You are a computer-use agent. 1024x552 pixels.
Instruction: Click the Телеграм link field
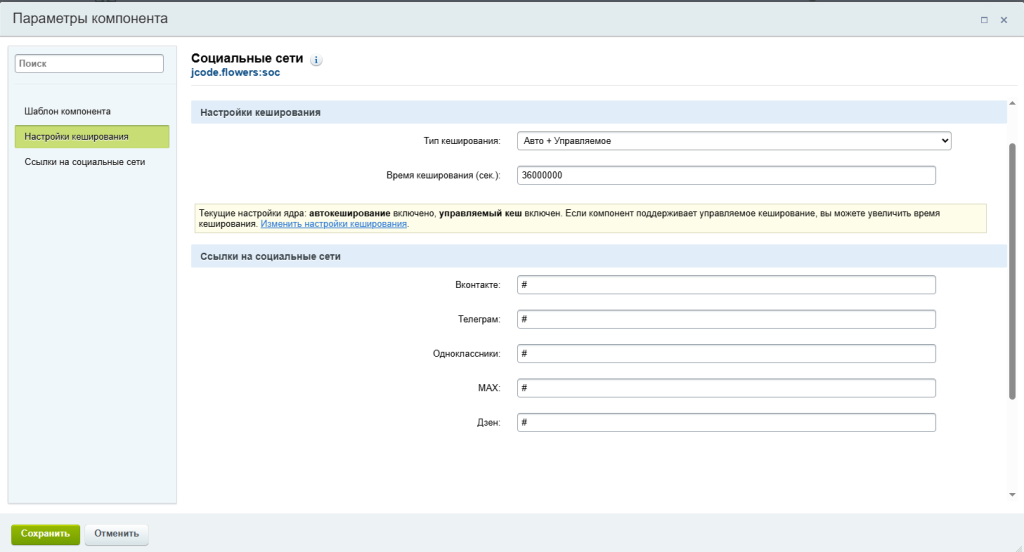point(726,319)
